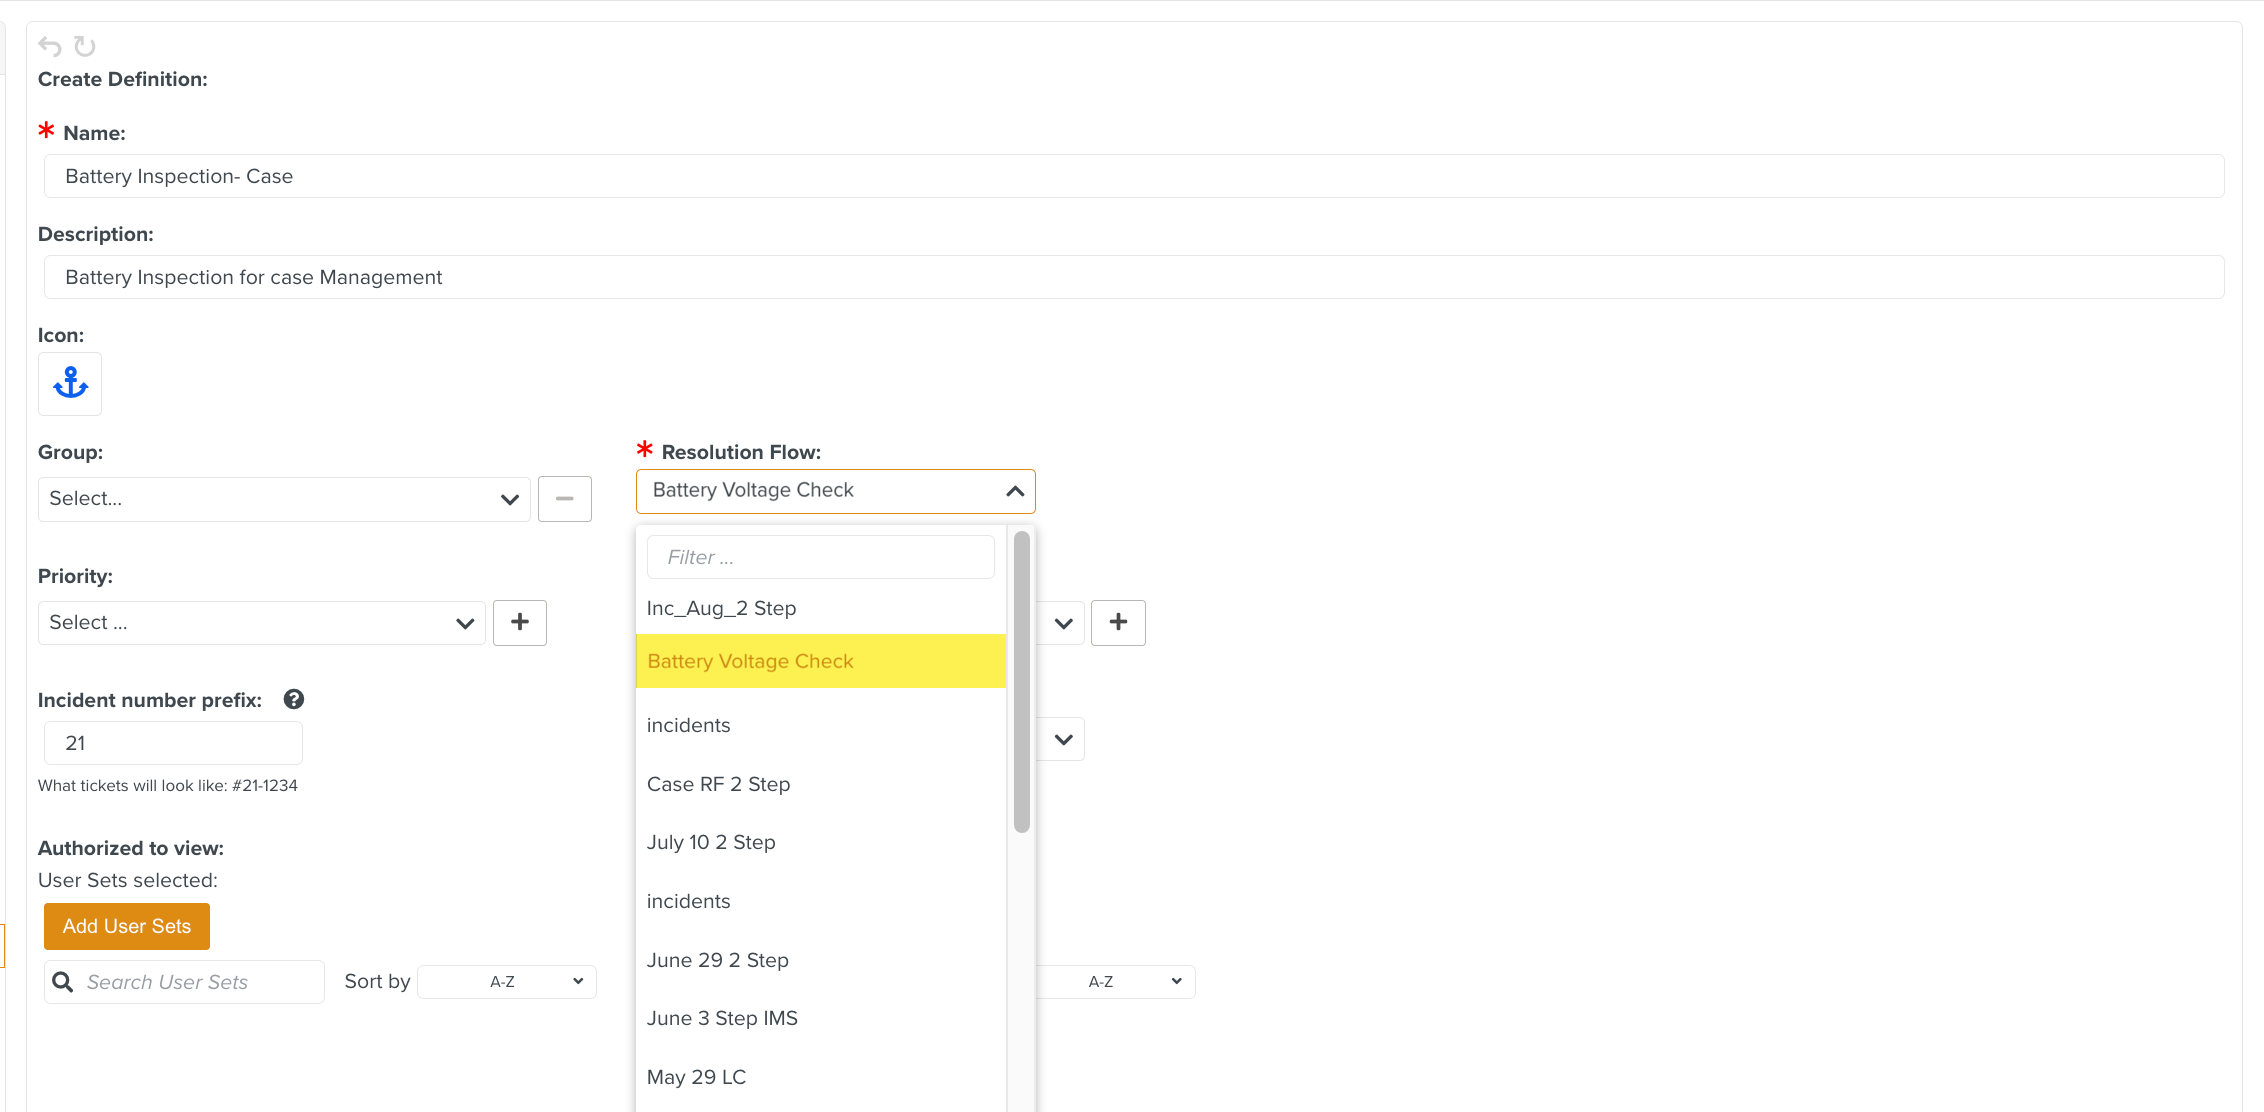Select highlighted Battery Voltage Check option
The height and width of the screenshot is (1112, 2264).
tap(750, 661)
